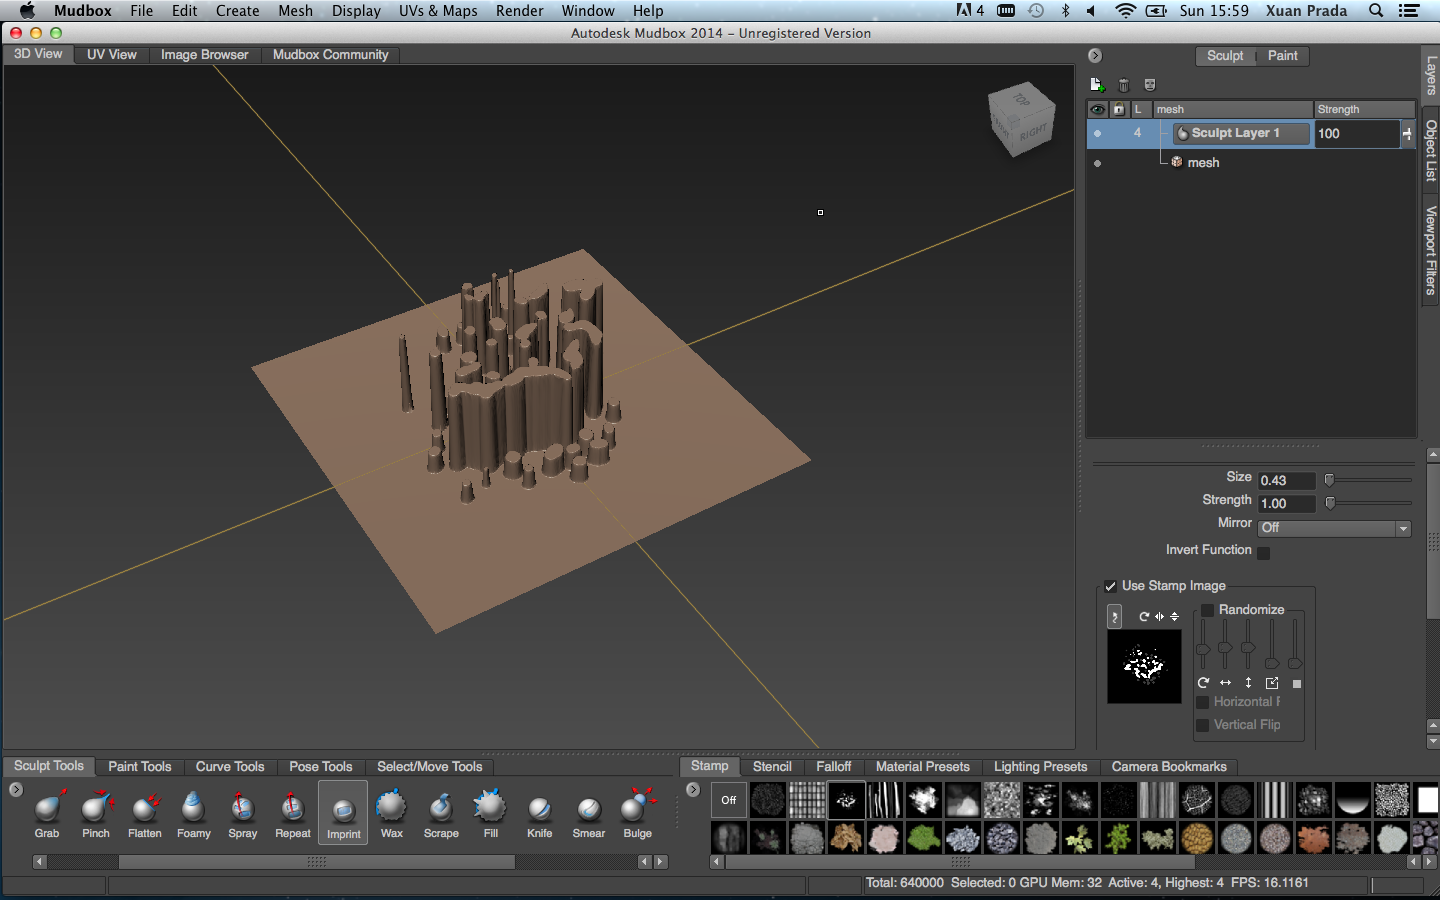Open the UVs & Maps menu

pyautogui.click(x=438, y=11)
